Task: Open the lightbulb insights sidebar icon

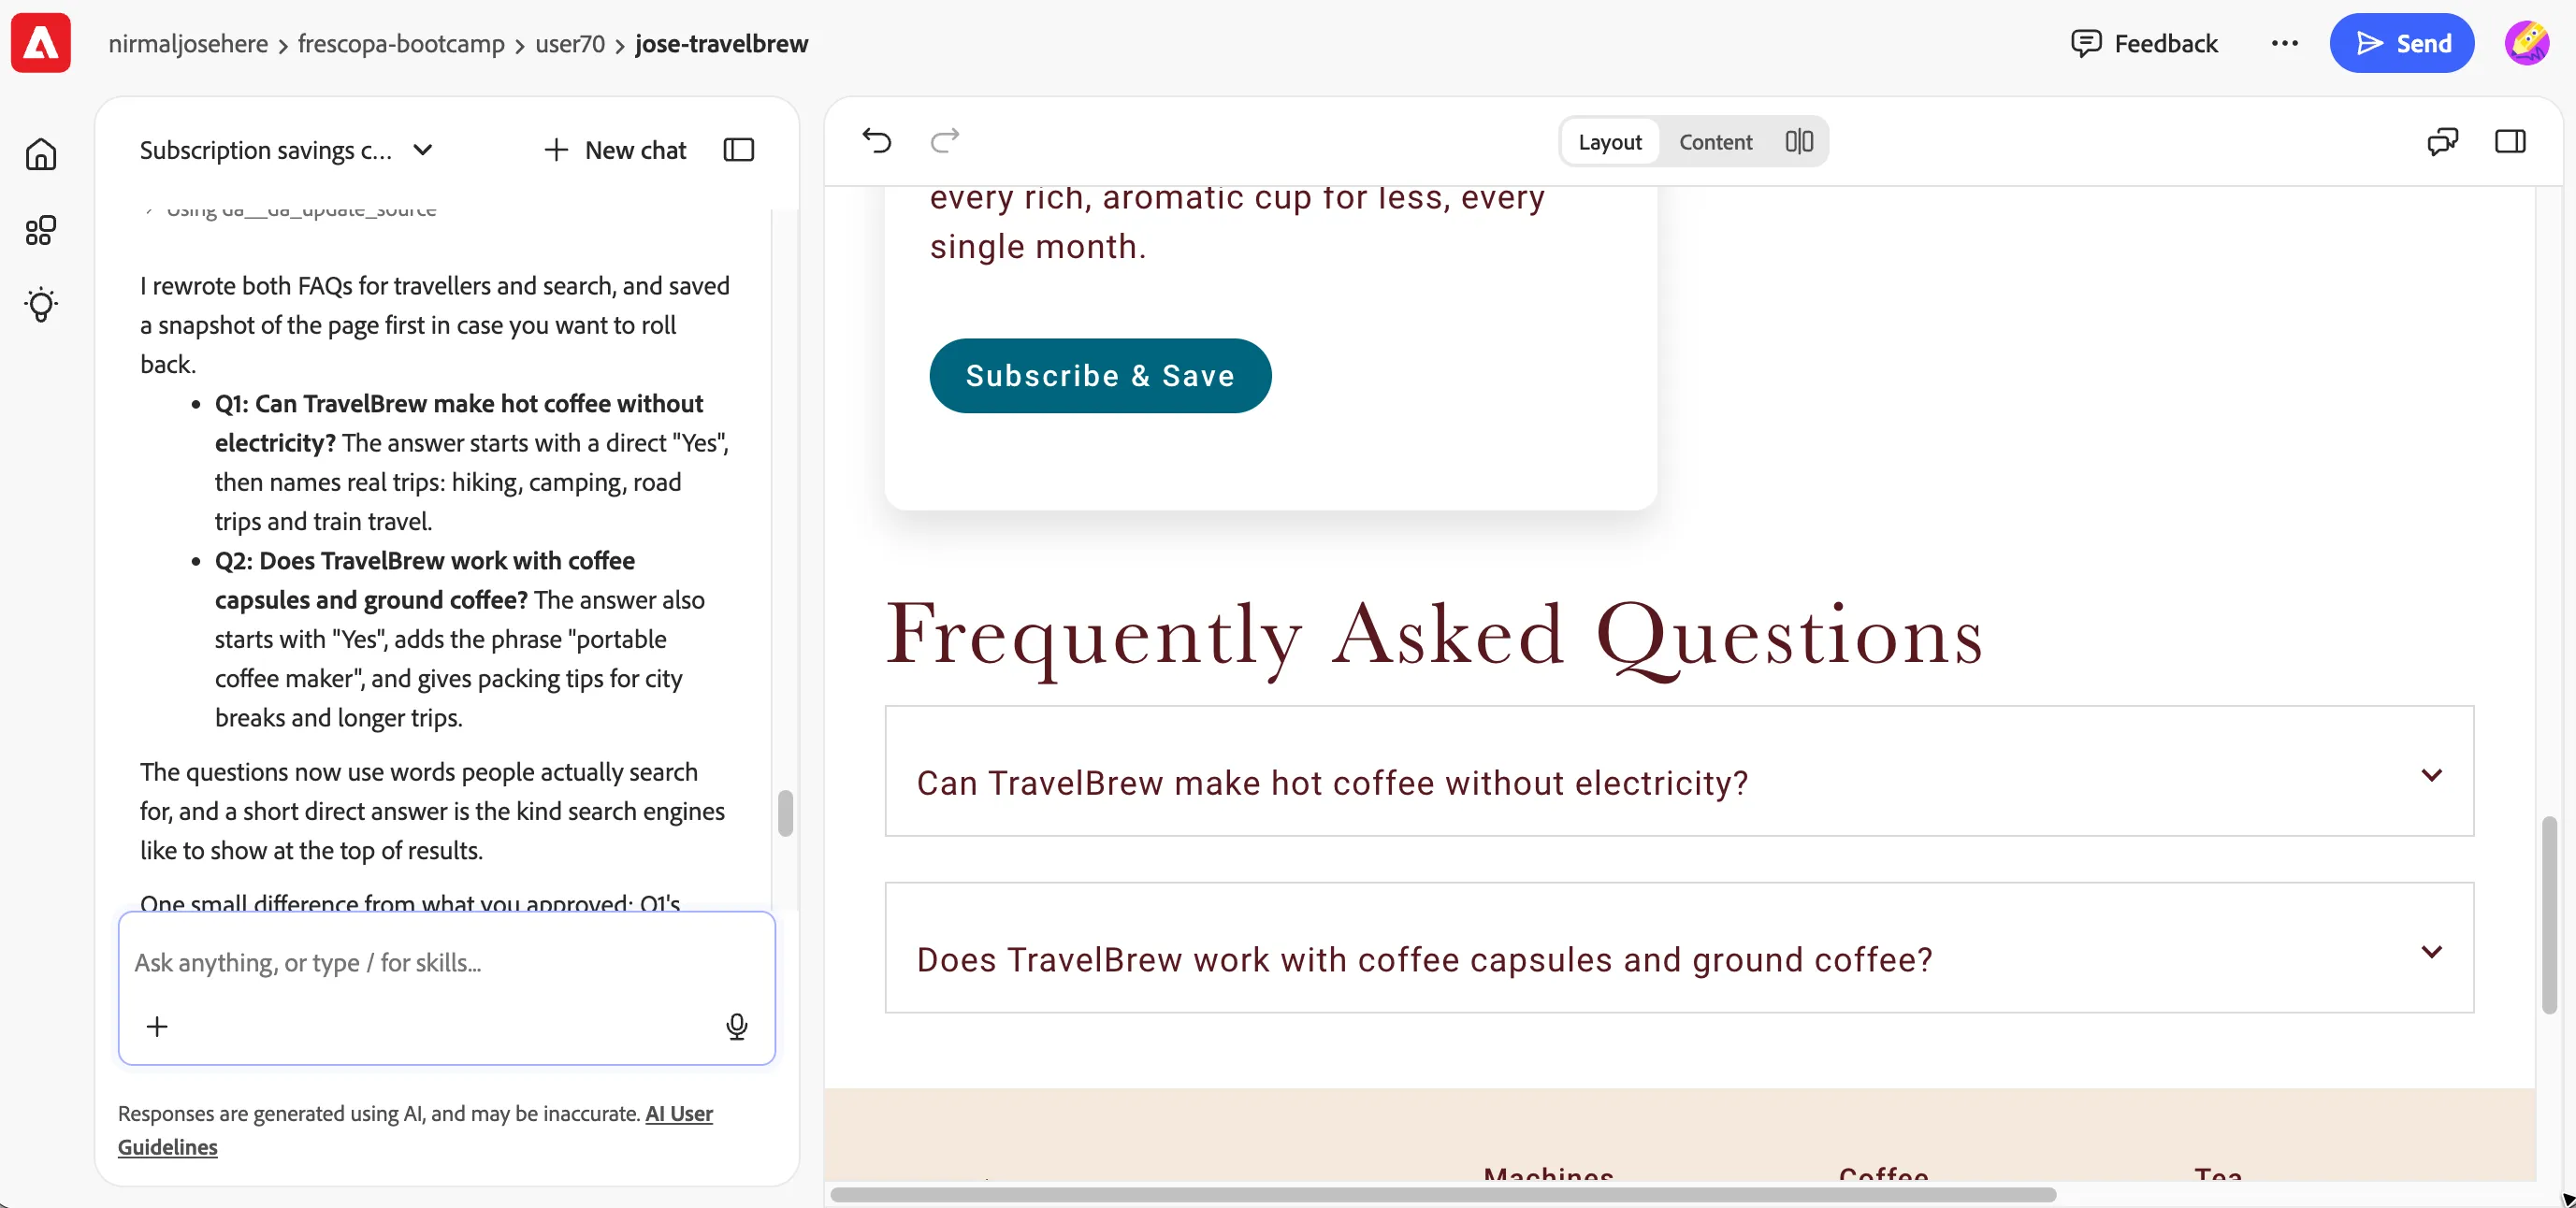Action: pos(41,305)
